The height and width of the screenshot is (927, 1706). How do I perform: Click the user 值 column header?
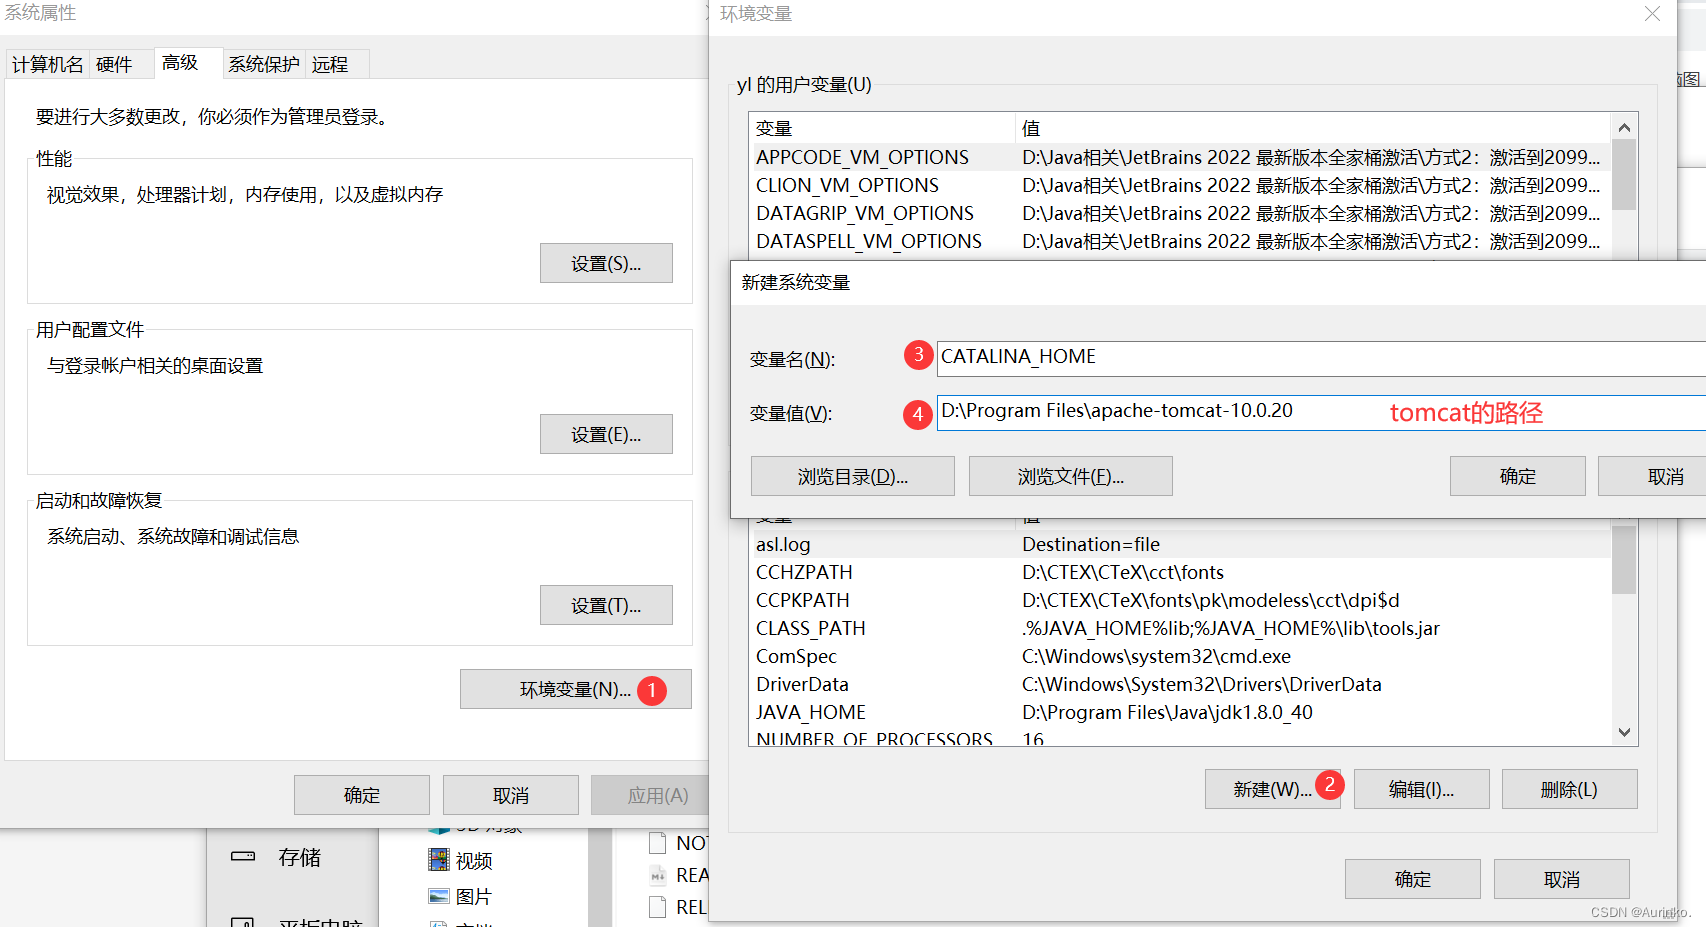click(x=1314, y=128)
